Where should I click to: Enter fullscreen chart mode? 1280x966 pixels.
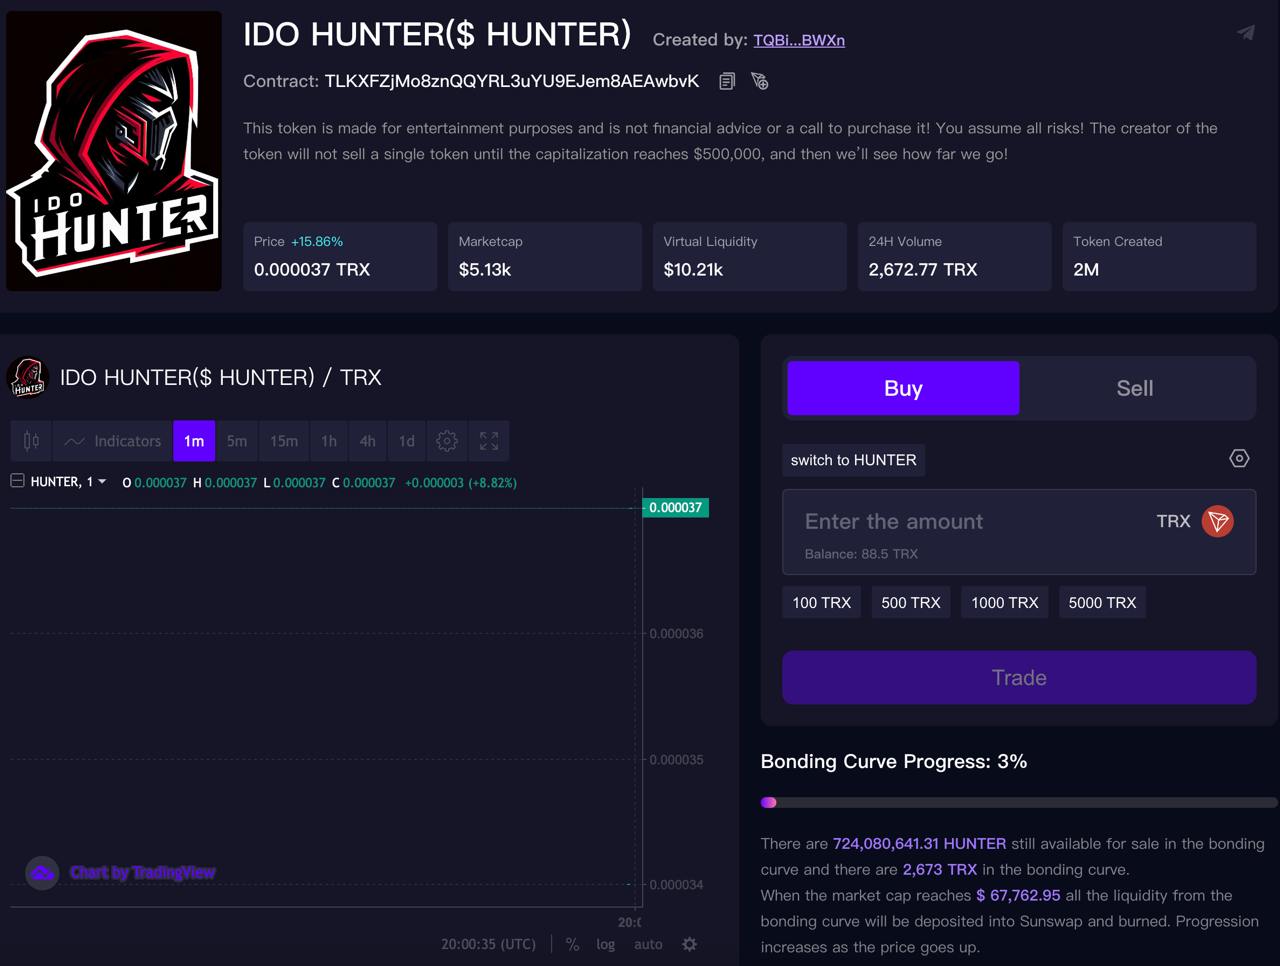point(489,441)
